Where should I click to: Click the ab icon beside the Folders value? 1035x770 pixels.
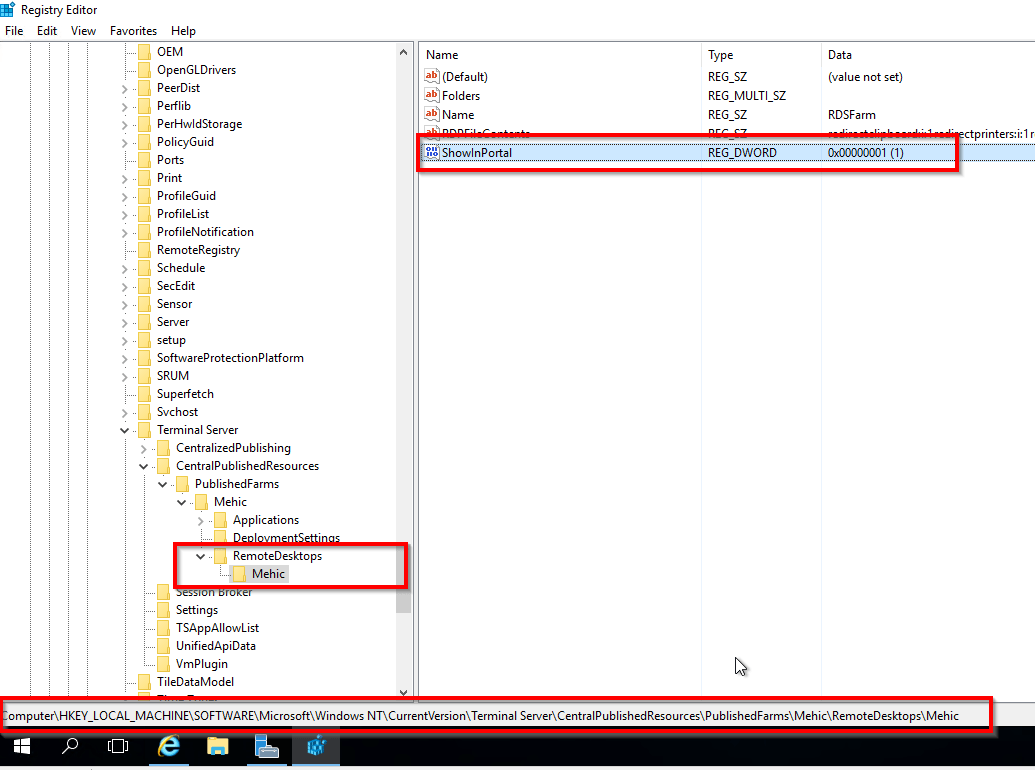tap(430, 95)
